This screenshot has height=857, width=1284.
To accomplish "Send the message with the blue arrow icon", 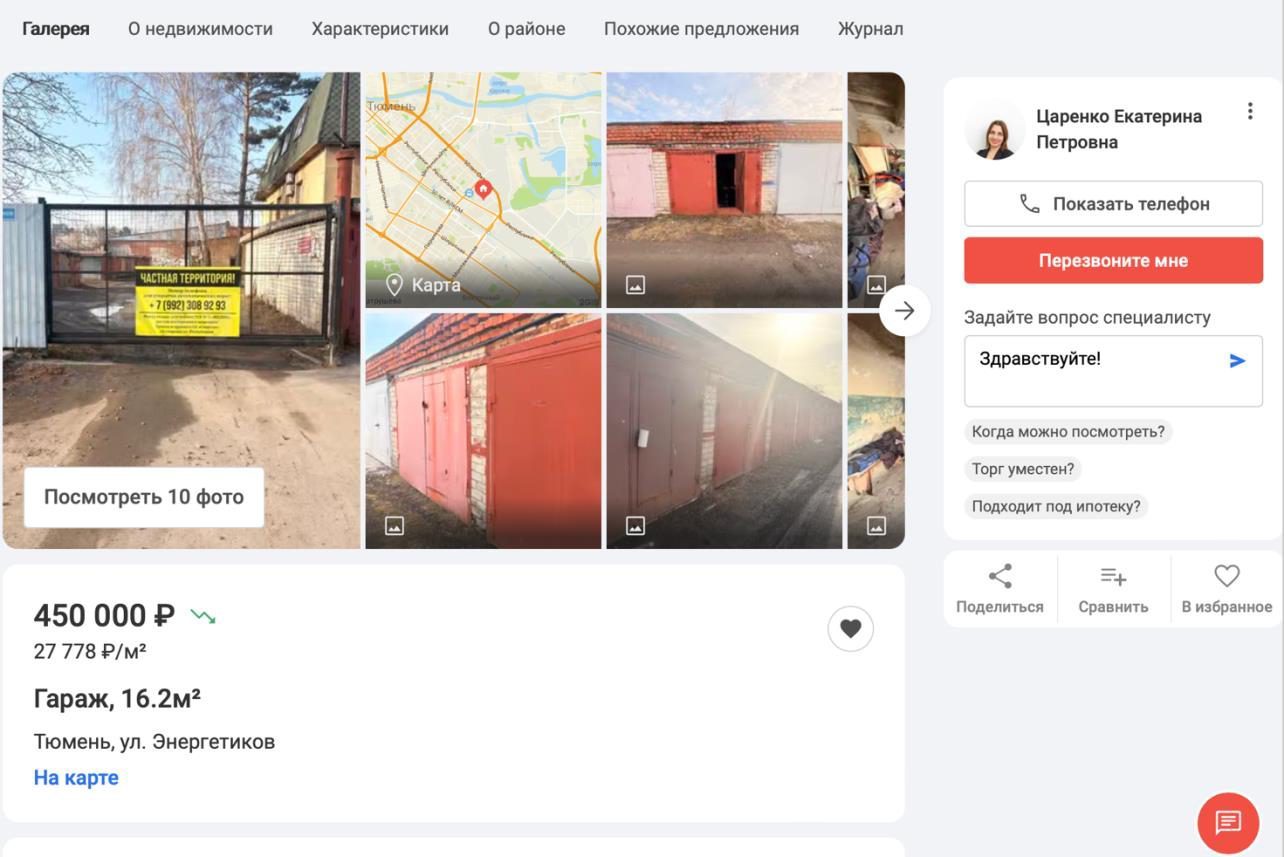I will point(1237,361).
